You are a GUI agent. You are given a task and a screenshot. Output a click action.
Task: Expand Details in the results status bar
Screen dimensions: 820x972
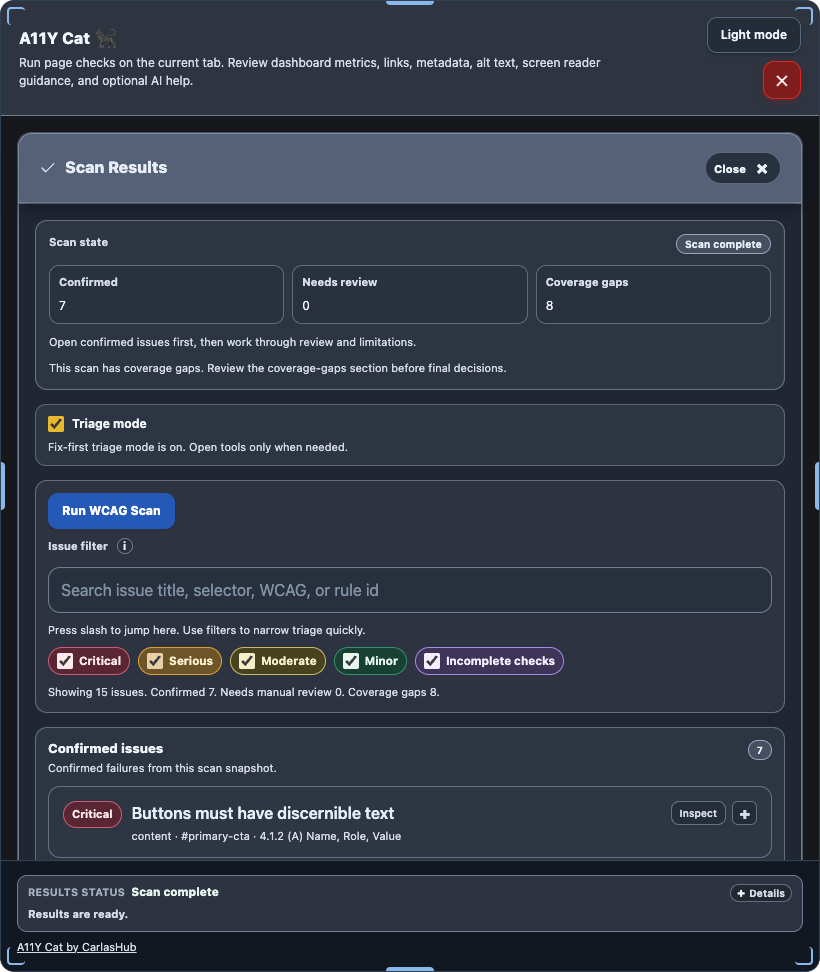click(x=760, y=893)
